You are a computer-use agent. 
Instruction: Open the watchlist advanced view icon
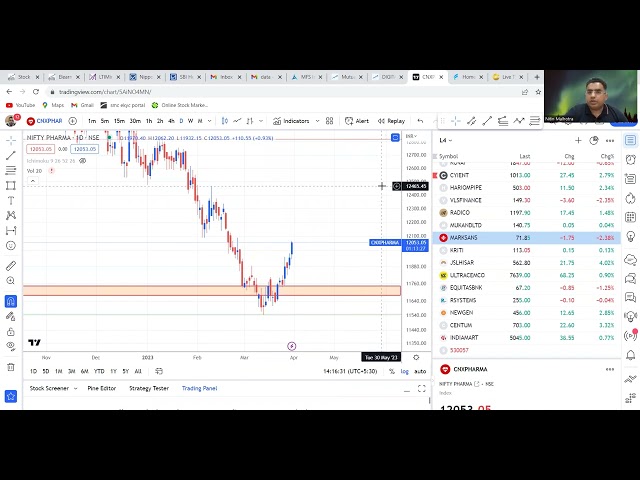coord(594,140)
